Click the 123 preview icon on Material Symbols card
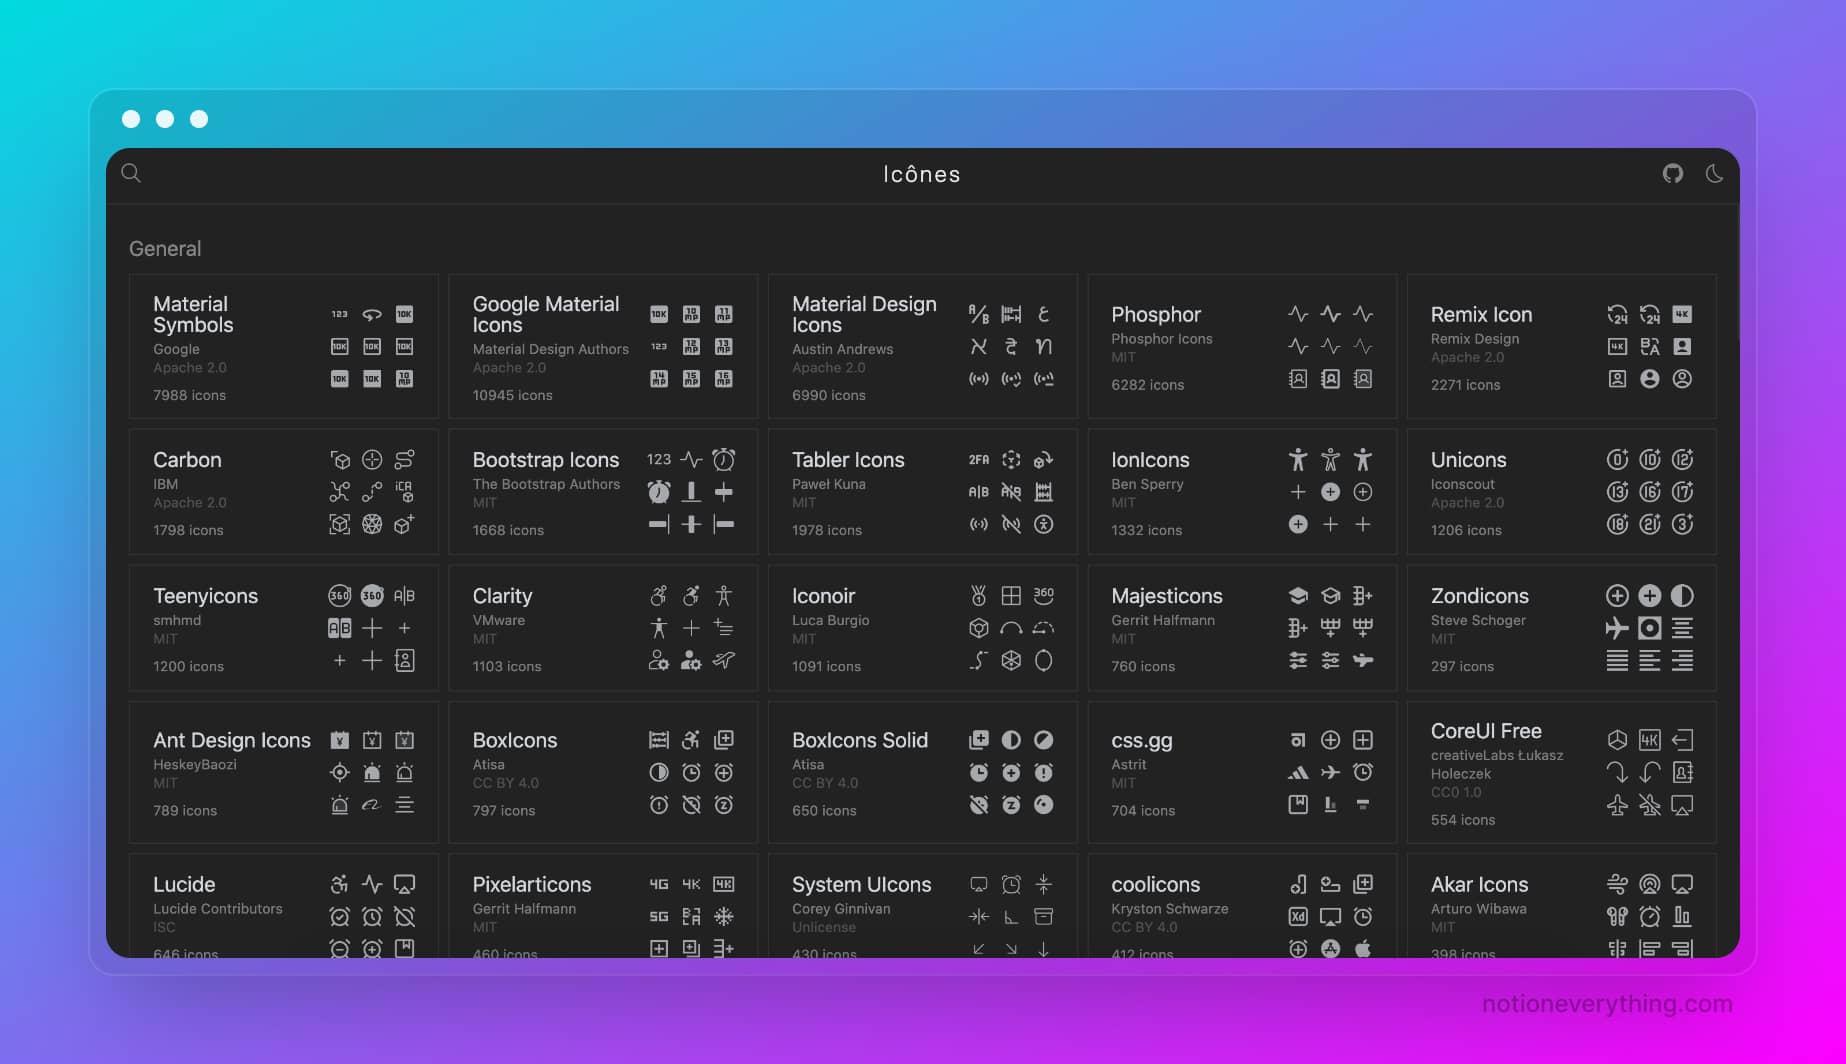This screenshot has height=1064, width=1846. coord(339,313)
